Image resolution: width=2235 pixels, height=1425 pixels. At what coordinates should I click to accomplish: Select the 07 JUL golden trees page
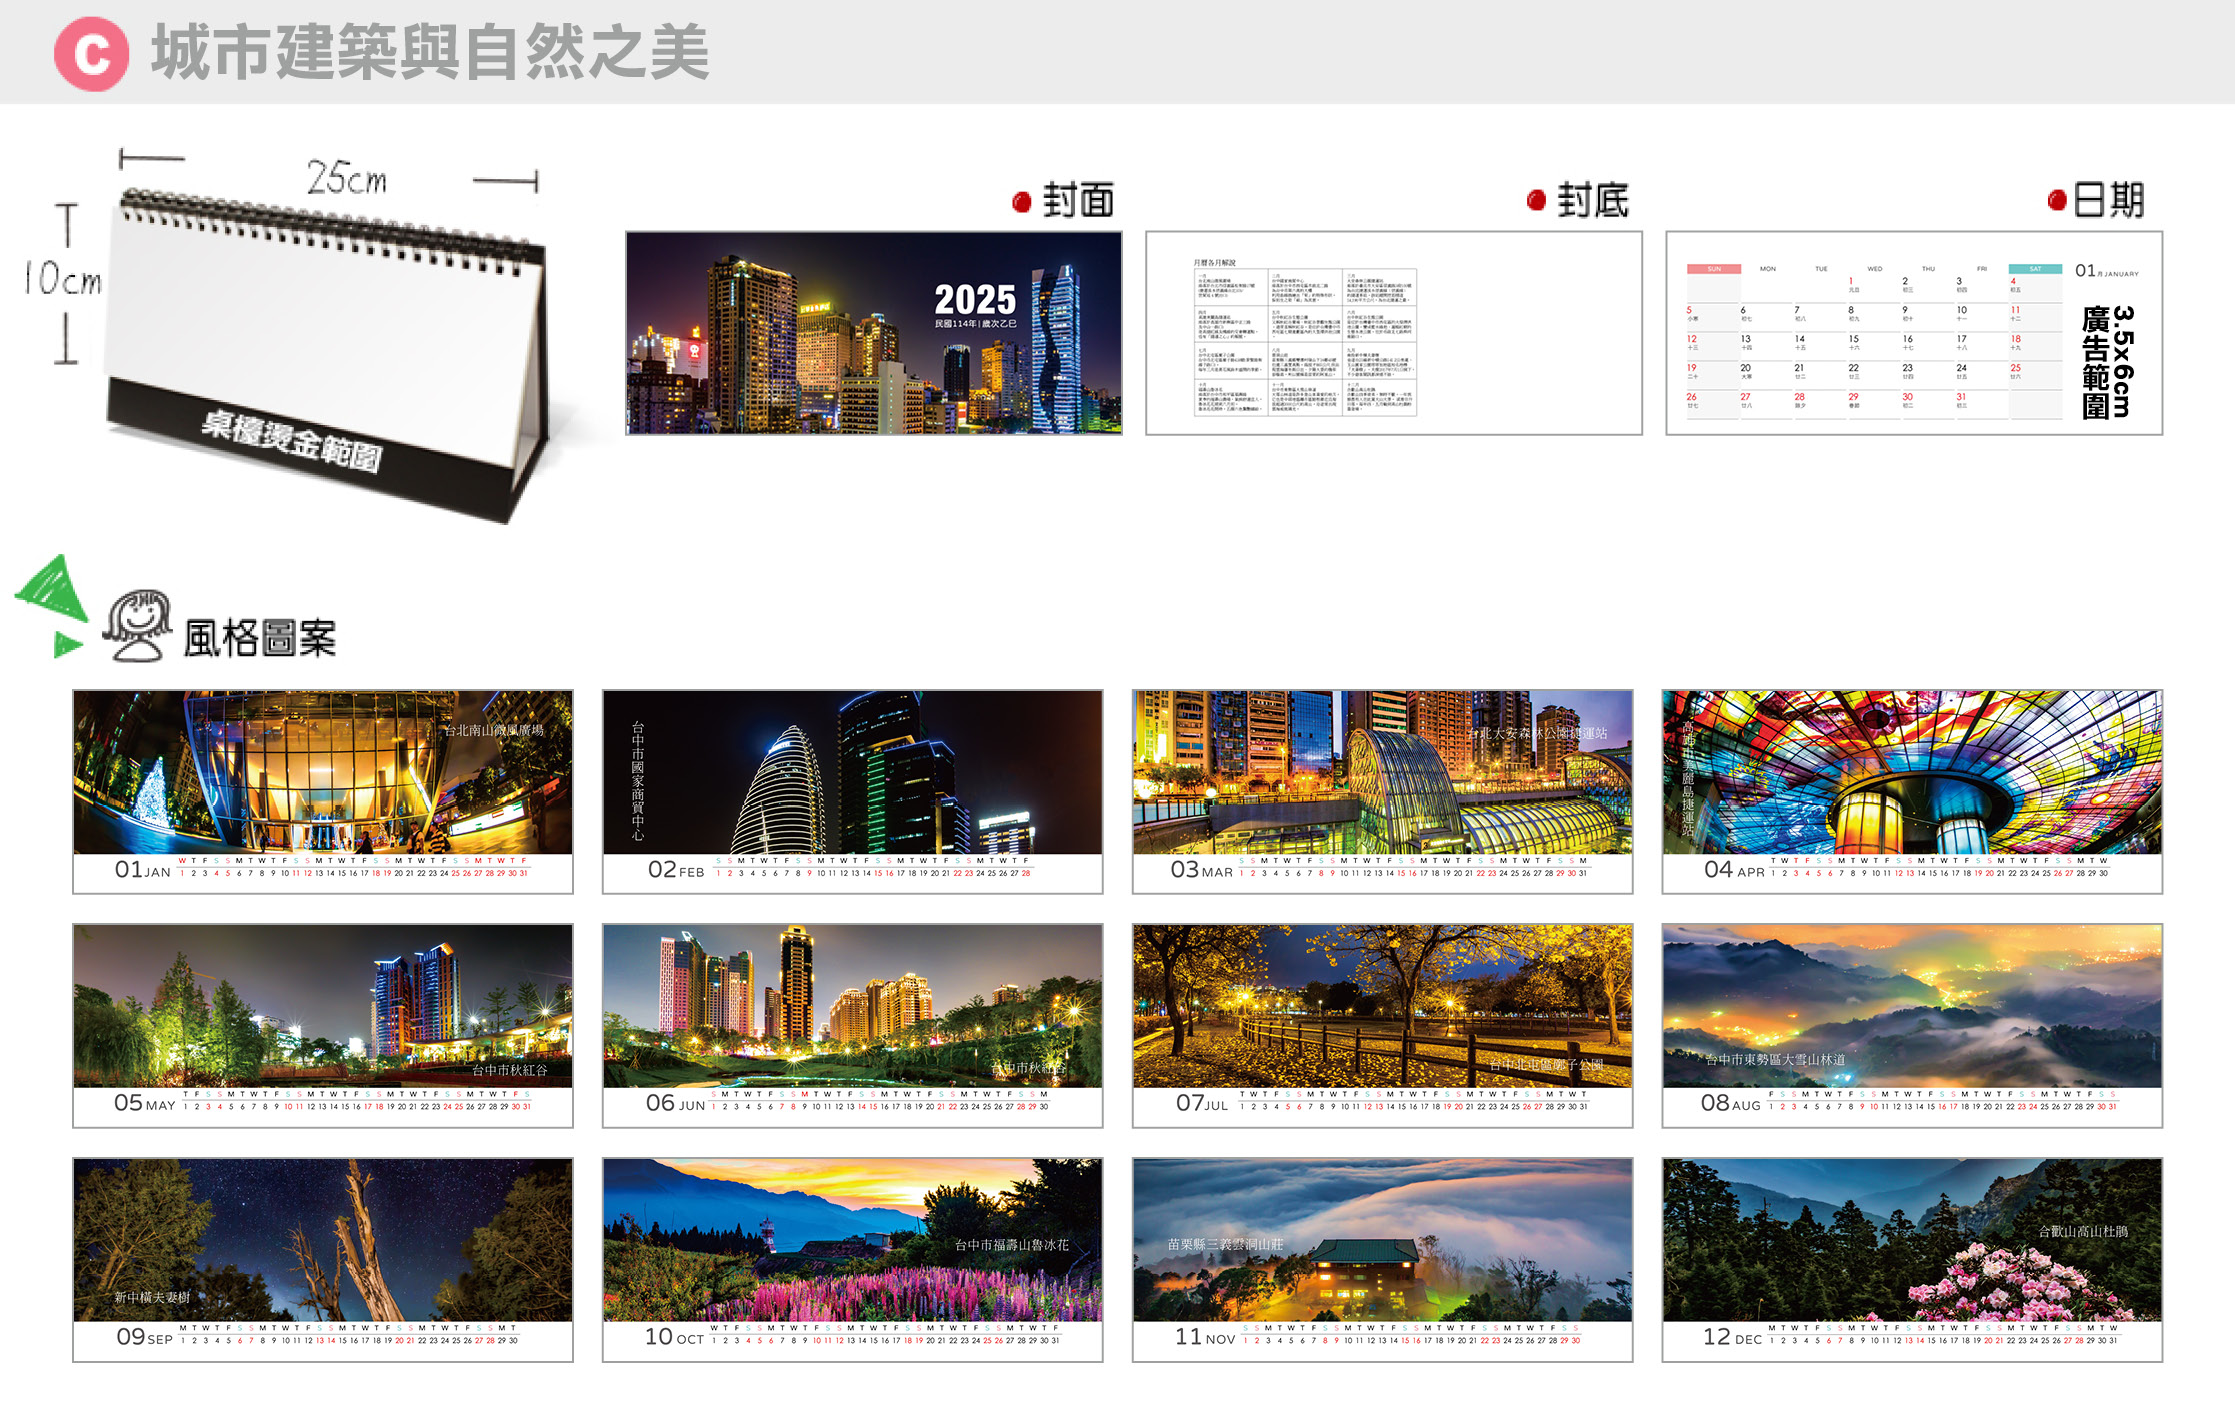pyautogui.click(x=1382, y=1025)
